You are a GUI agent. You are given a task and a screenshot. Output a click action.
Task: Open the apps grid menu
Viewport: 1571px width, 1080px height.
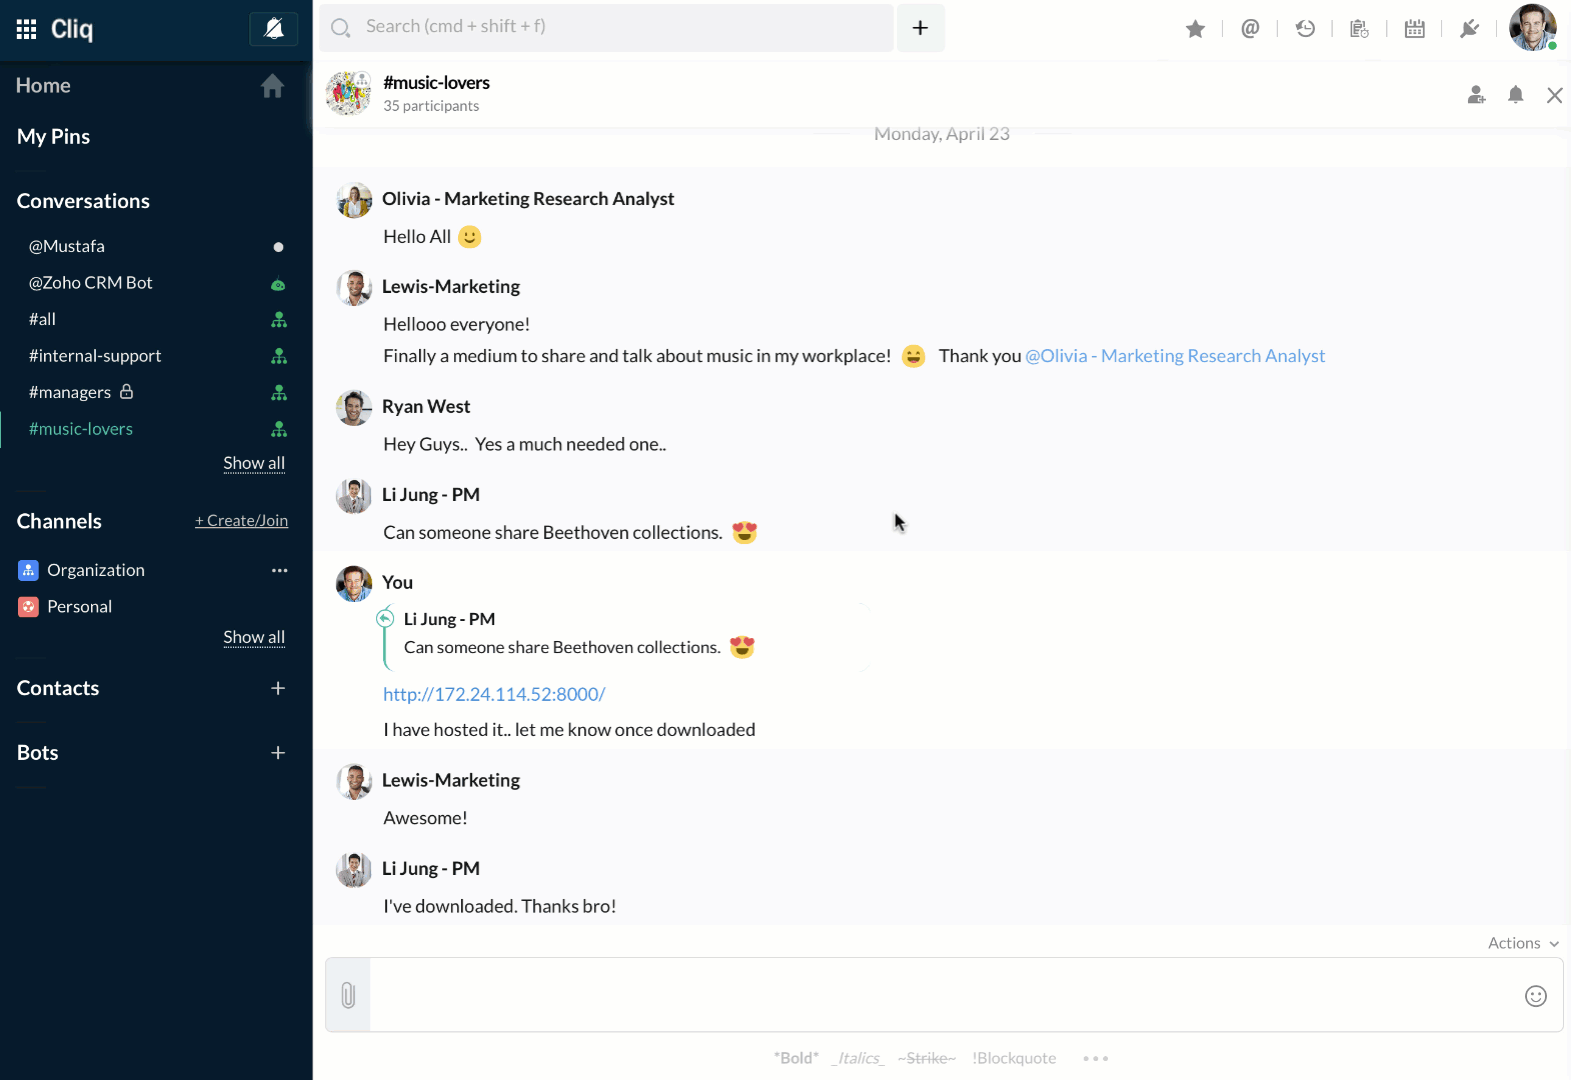27,29
